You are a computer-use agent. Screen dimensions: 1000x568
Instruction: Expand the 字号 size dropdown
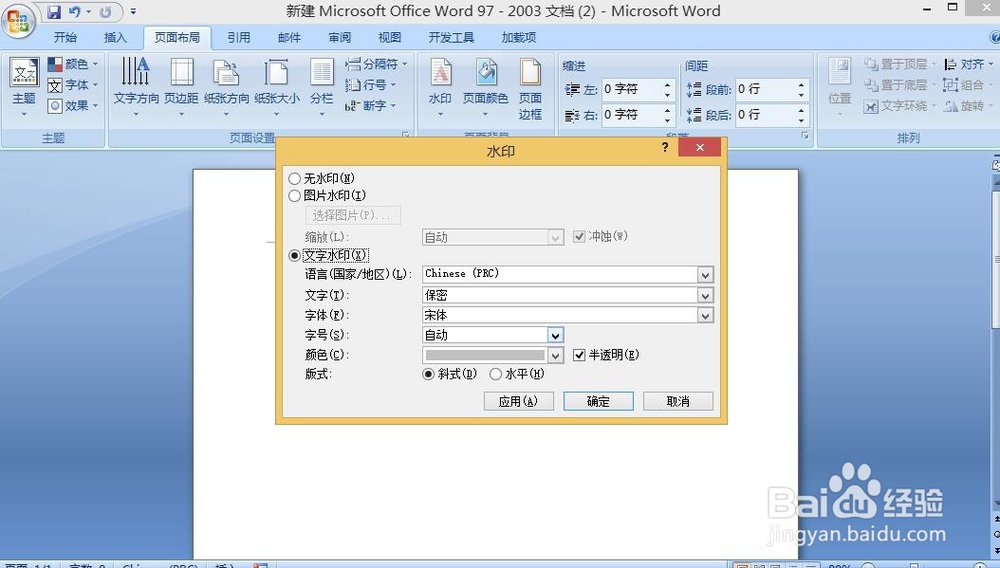(555, 335)
